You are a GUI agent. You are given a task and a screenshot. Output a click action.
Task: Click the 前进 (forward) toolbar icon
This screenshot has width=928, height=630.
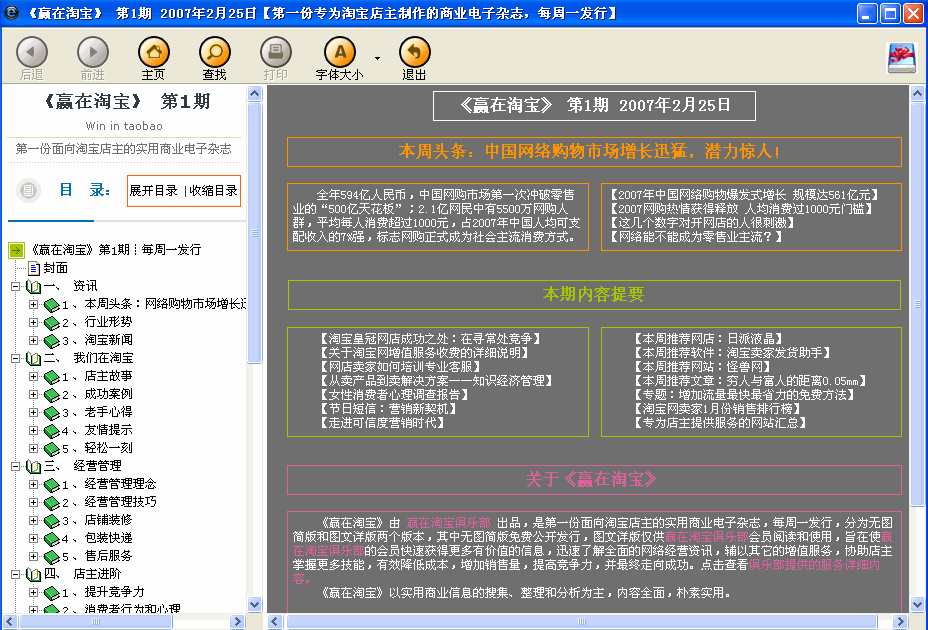93,52
